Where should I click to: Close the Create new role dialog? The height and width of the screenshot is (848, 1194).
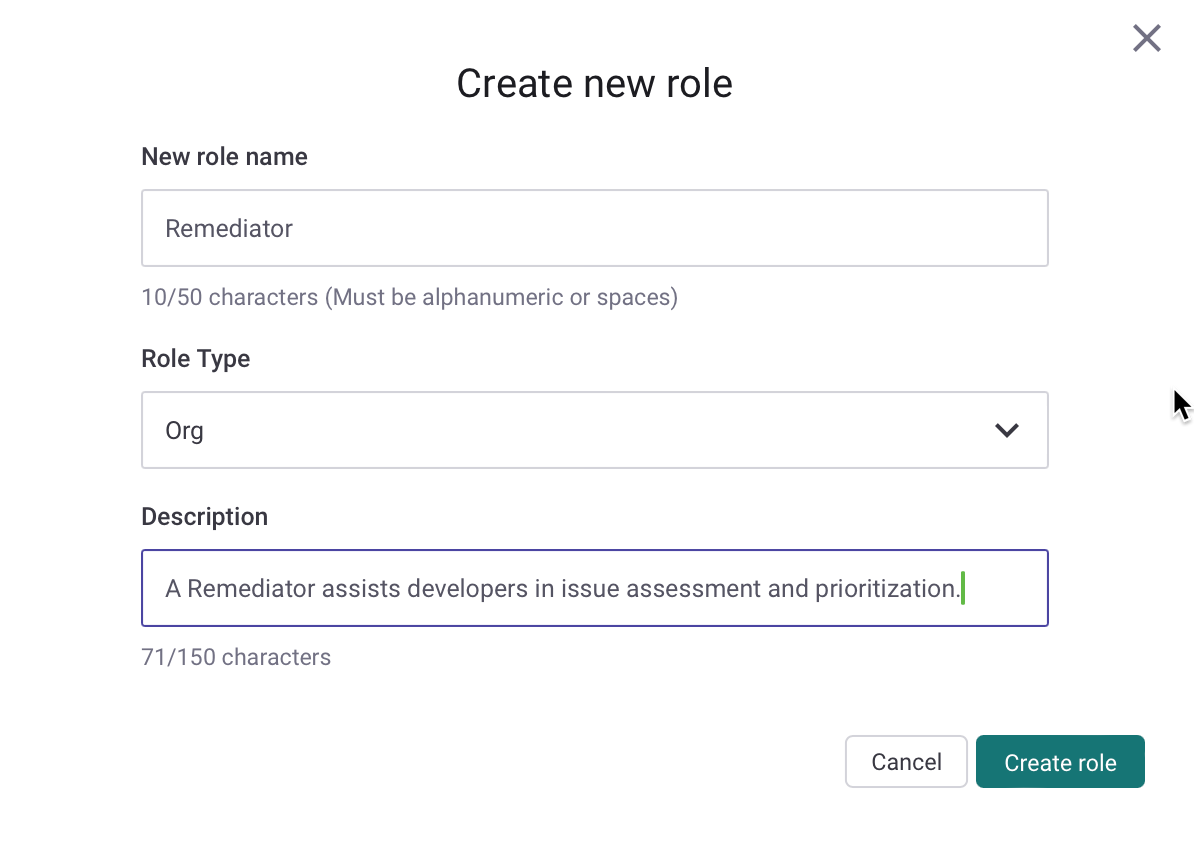pyautogui.click(x=1146, y=38)
